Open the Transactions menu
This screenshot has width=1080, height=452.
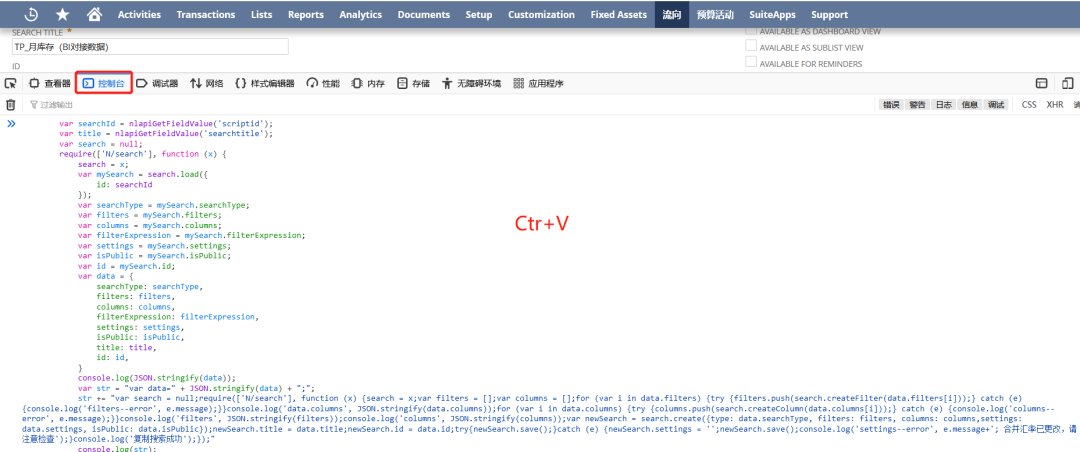[205, 14]
